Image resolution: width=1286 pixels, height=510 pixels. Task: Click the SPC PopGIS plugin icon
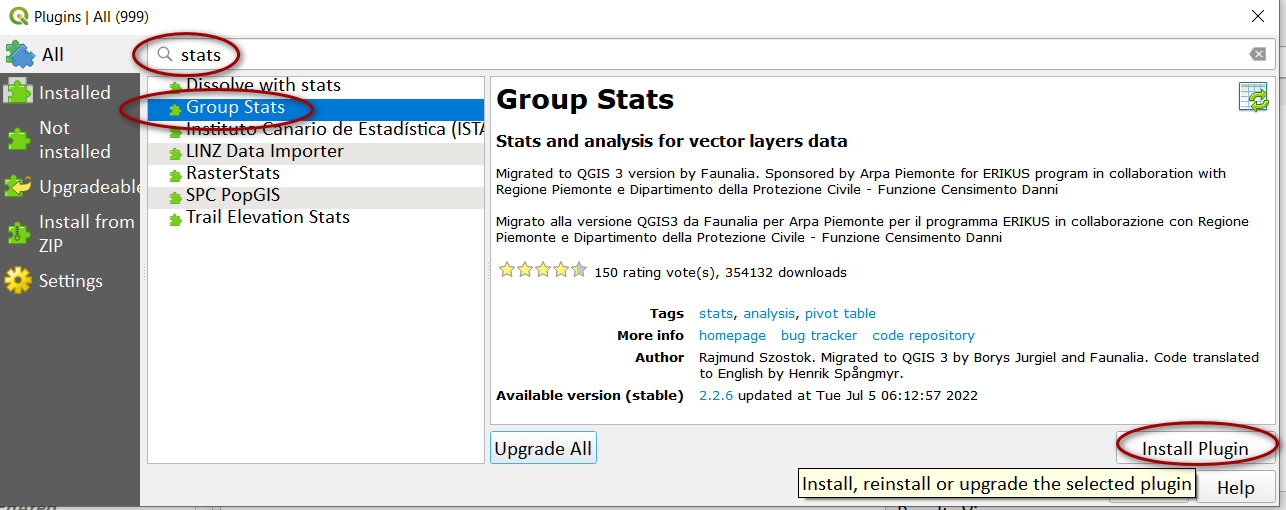[x=176, y=197]
